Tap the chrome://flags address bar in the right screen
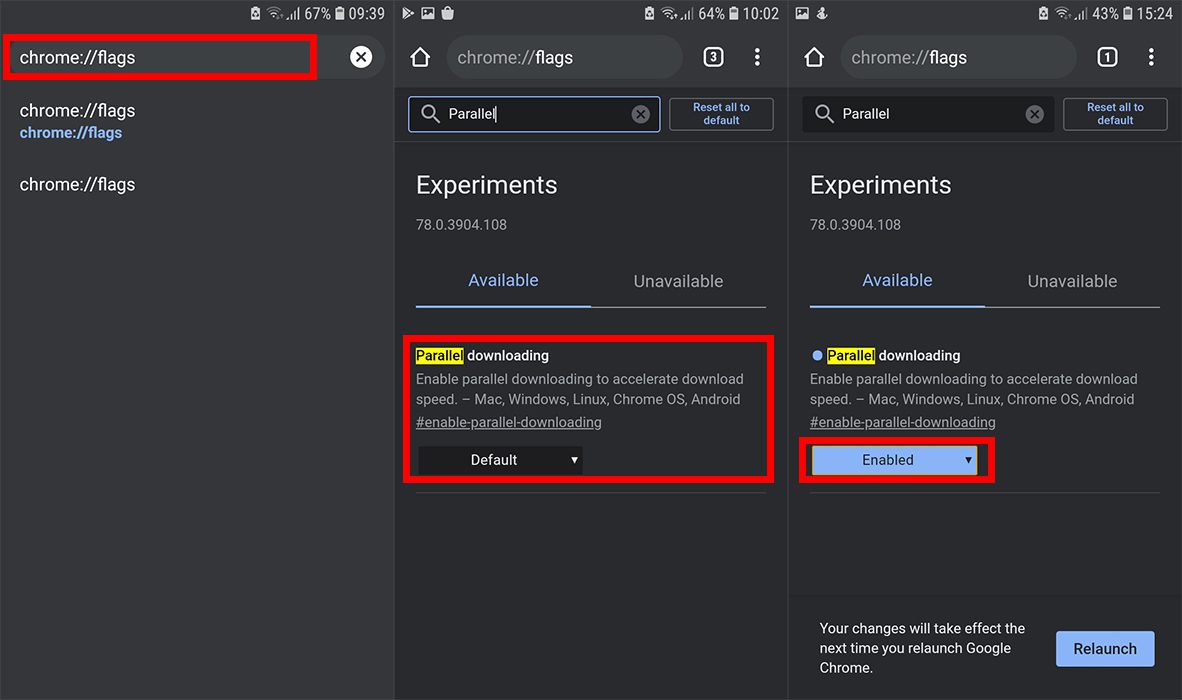The width and height of the screenshot is (1182, 700). (x=958, y=57)
